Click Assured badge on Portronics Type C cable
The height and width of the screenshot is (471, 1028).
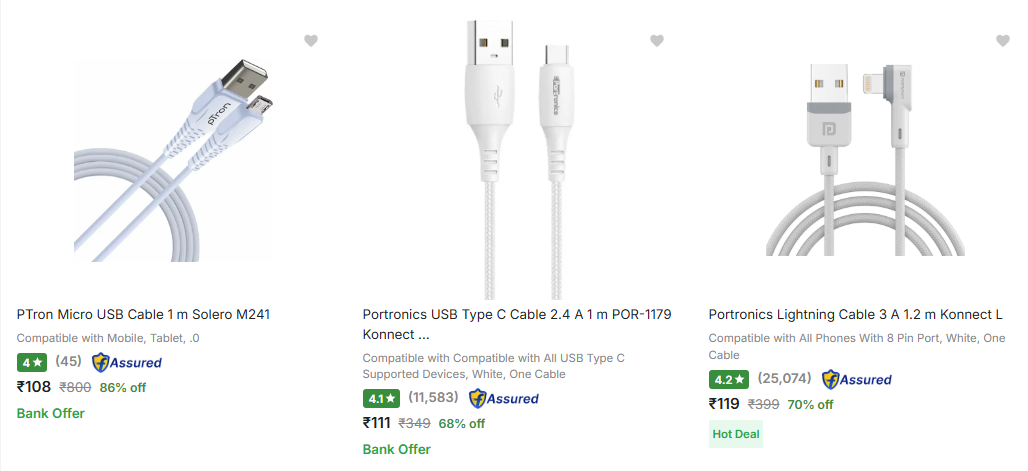point(504,398)
